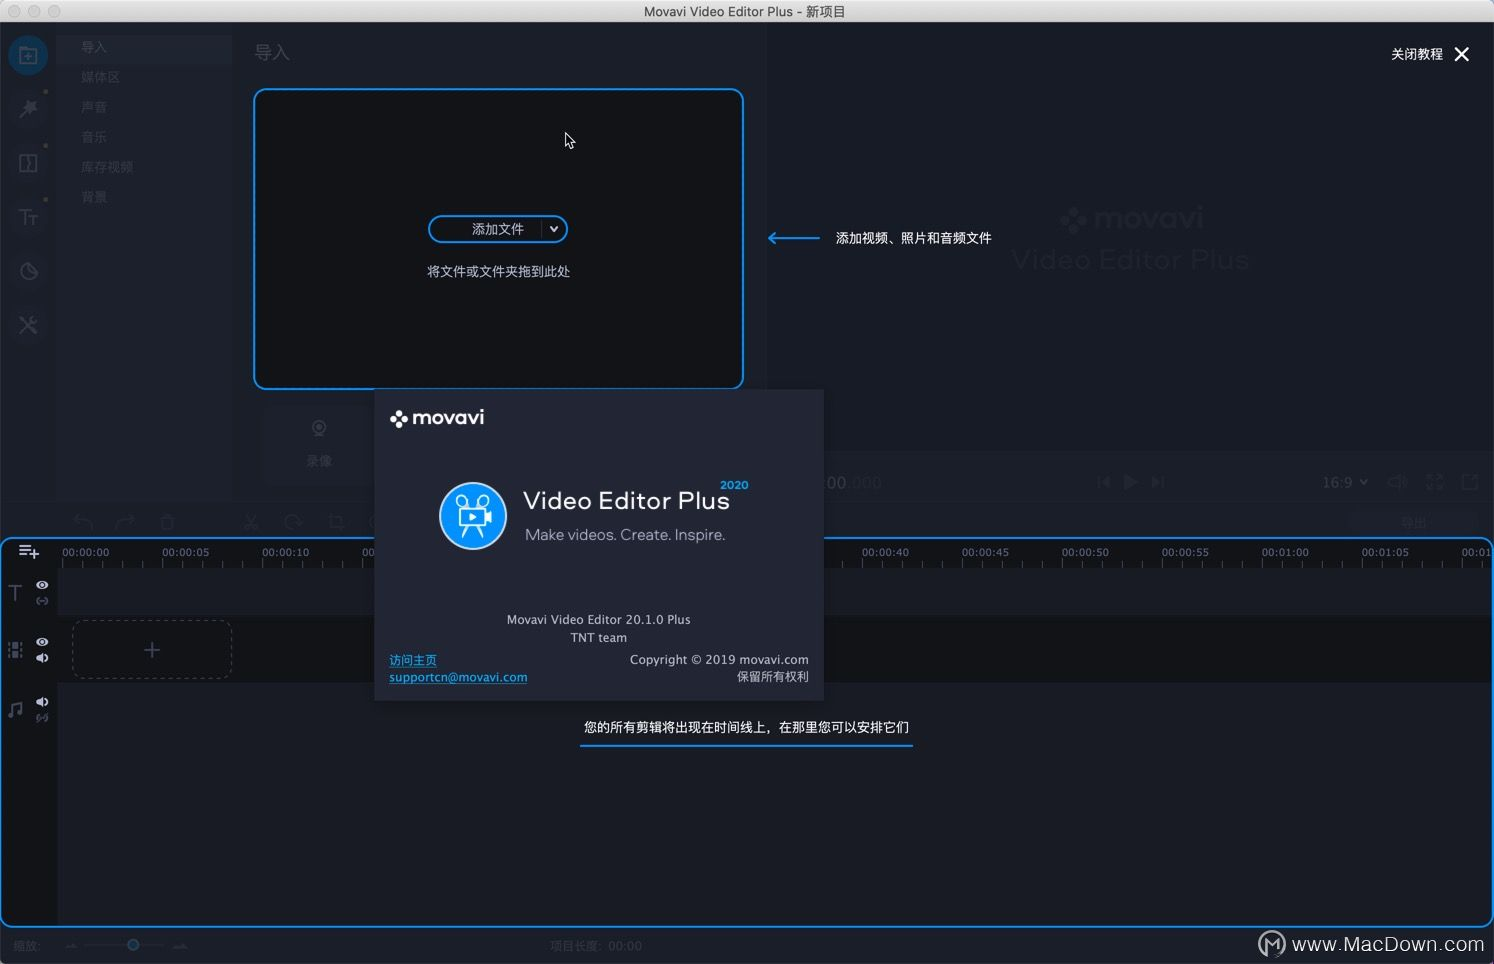Click the previous frame button
This screenshot has width=1494, height=964.
point(1103,482)
